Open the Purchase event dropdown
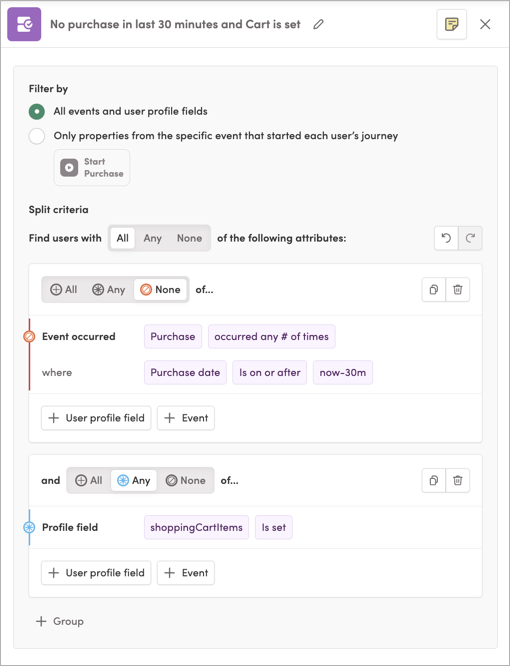510x666 pixels. click(x=173, y=336)
